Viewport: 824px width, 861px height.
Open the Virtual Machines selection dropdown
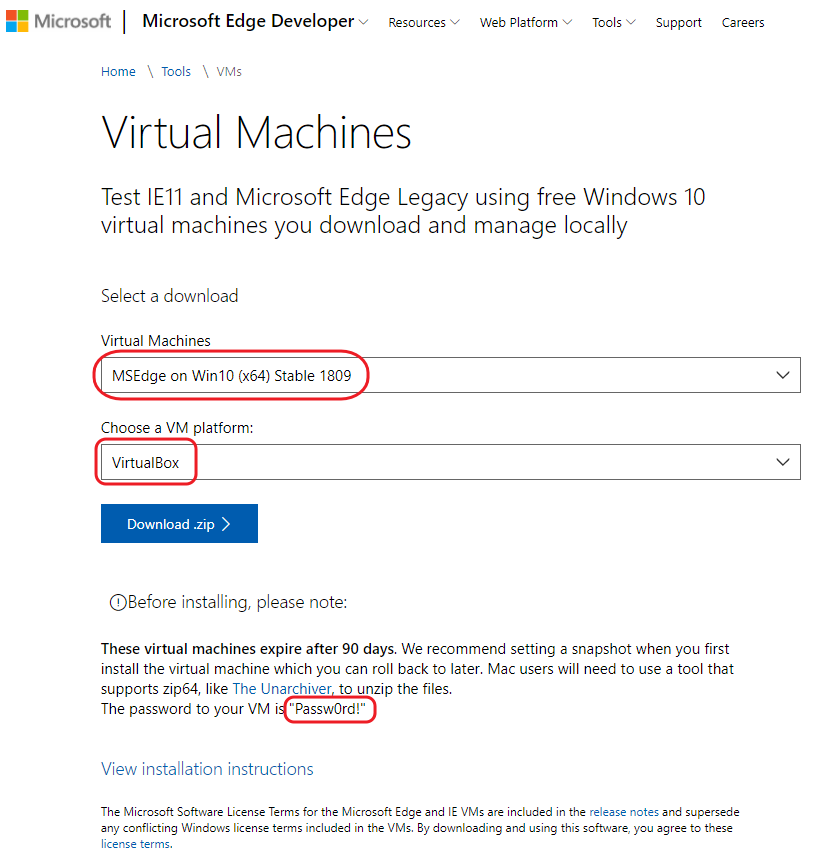pos(450,375)
